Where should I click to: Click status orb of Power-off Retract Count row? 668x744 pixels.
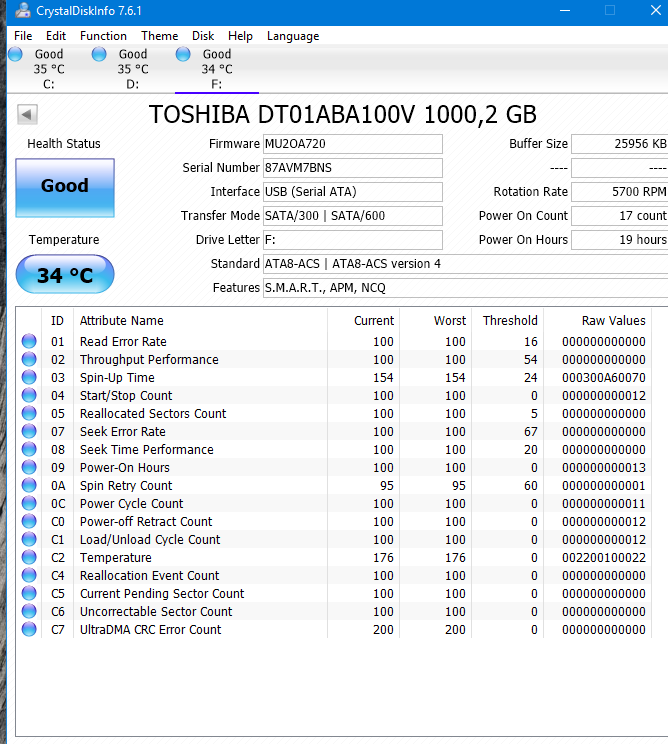tap(29, 521)
